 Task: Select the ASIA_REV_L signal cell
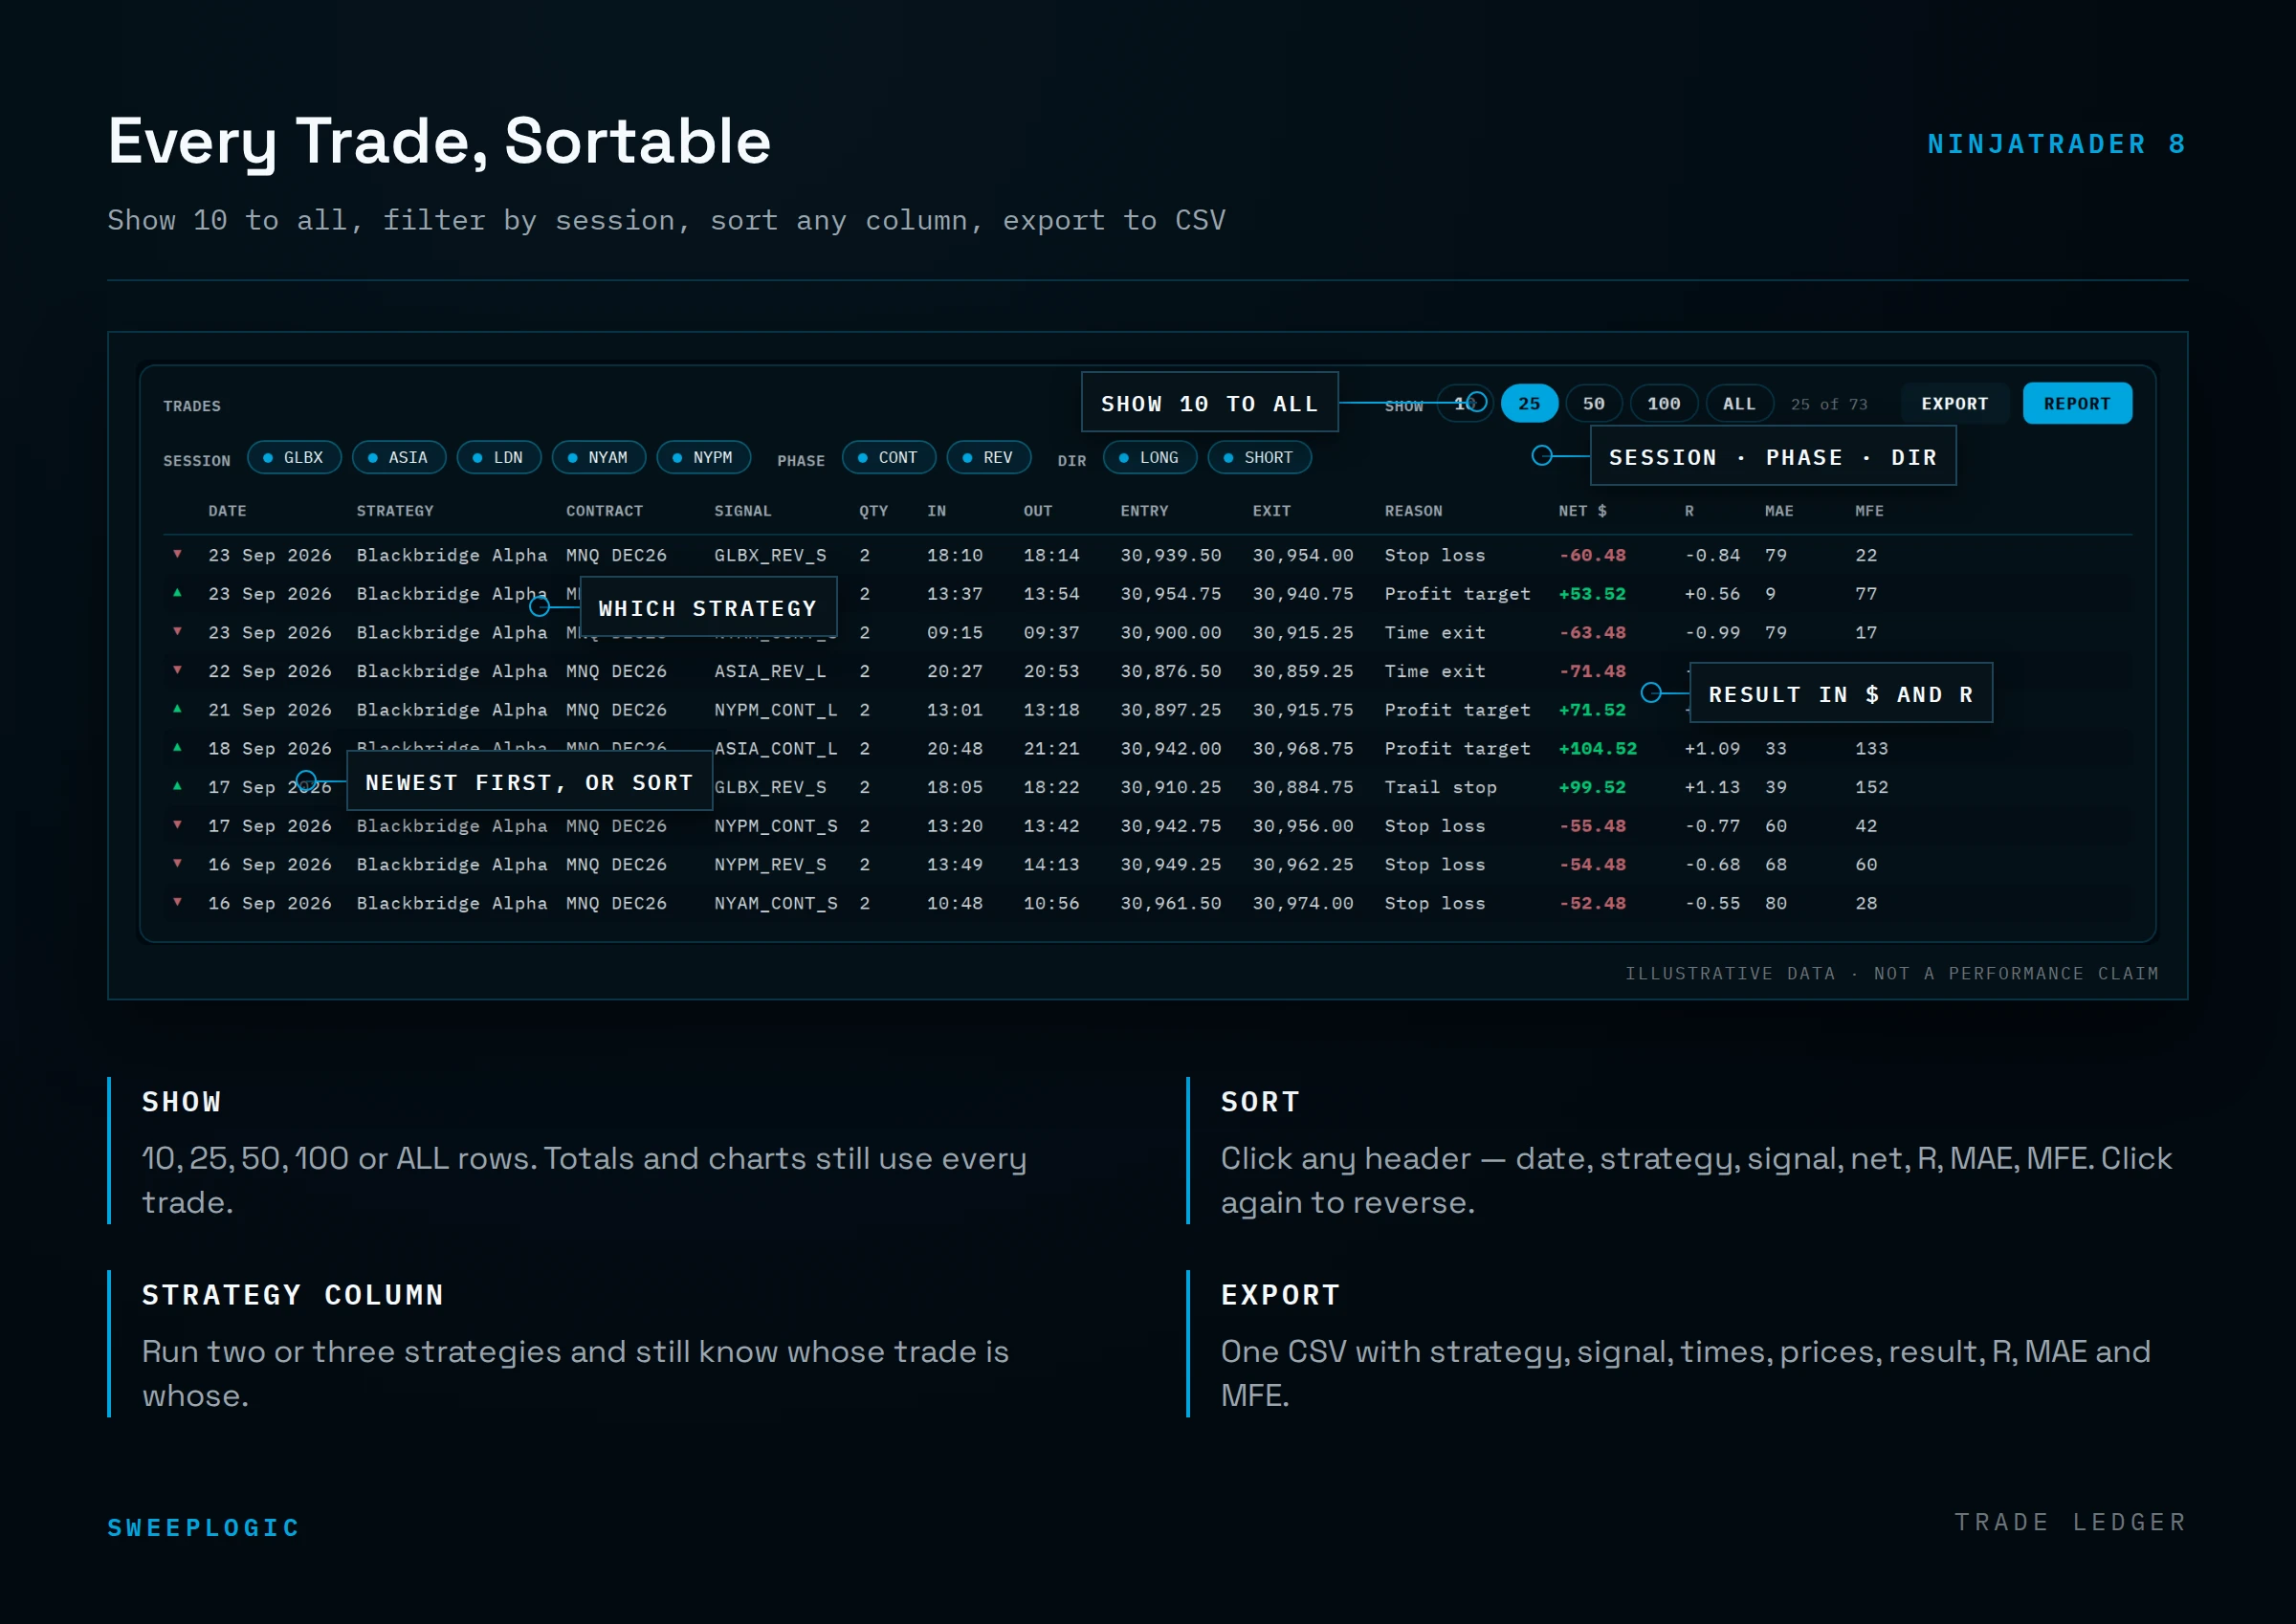[770, 671]
